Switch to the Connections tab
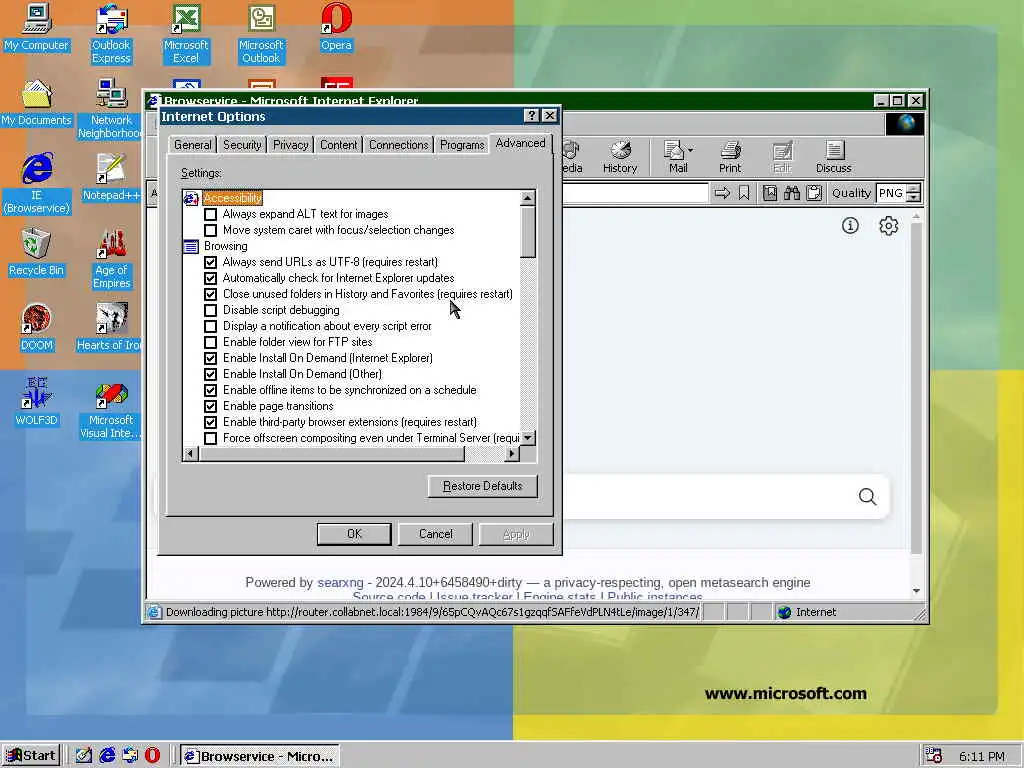 point(398,145)
